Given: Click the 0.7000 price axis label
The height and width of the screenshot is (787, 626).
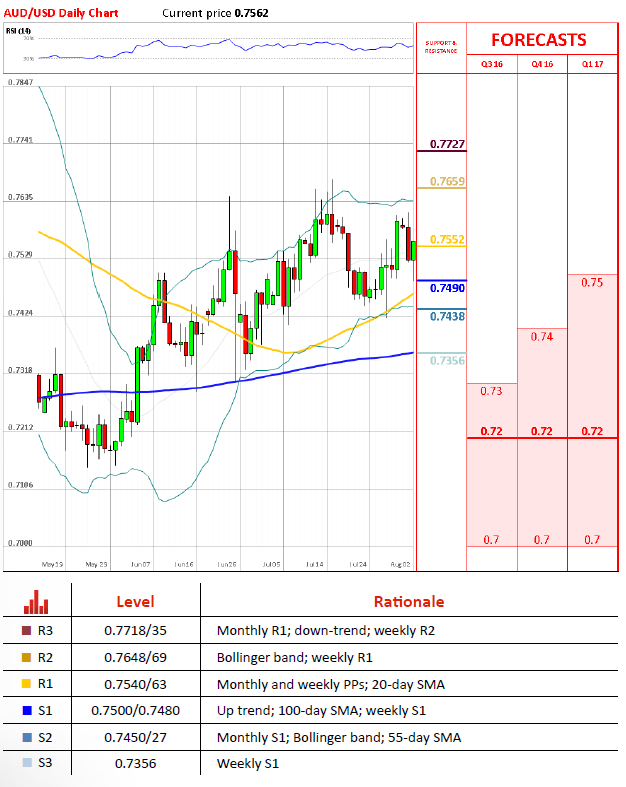Looking at the screenshot, I should [x=21, y=543].
